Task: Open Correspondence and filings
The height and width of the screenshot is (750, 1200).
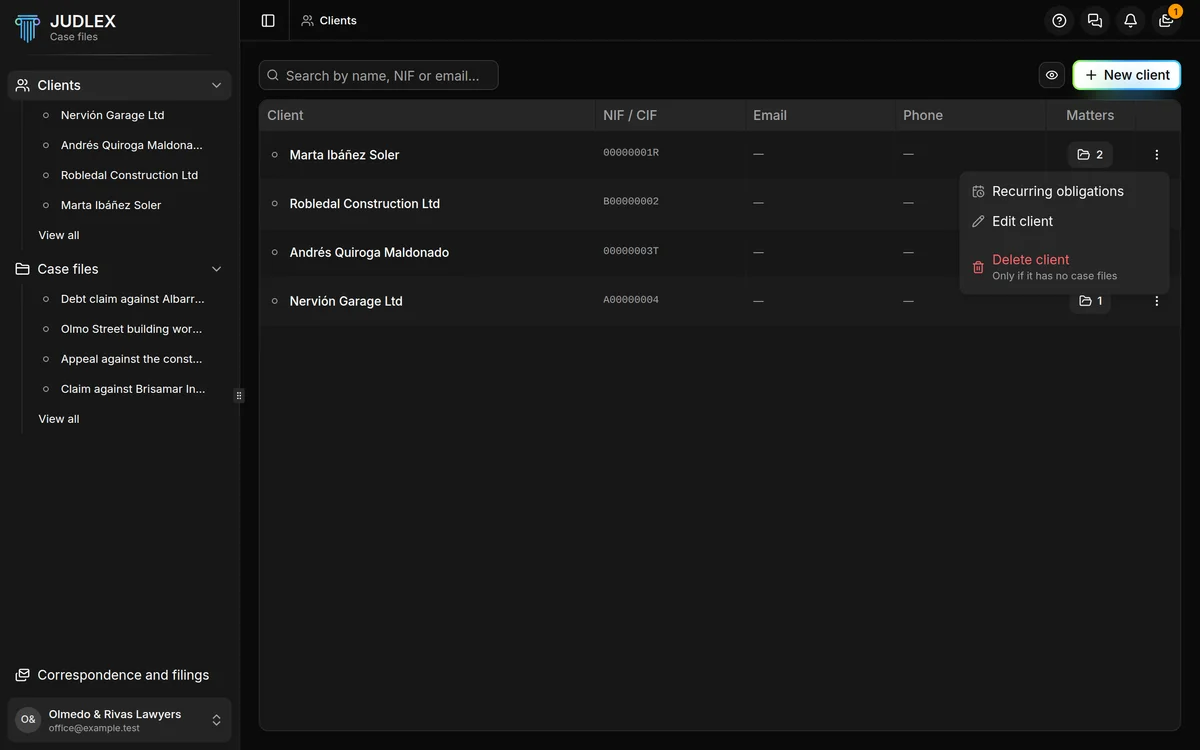Action: 120,675
